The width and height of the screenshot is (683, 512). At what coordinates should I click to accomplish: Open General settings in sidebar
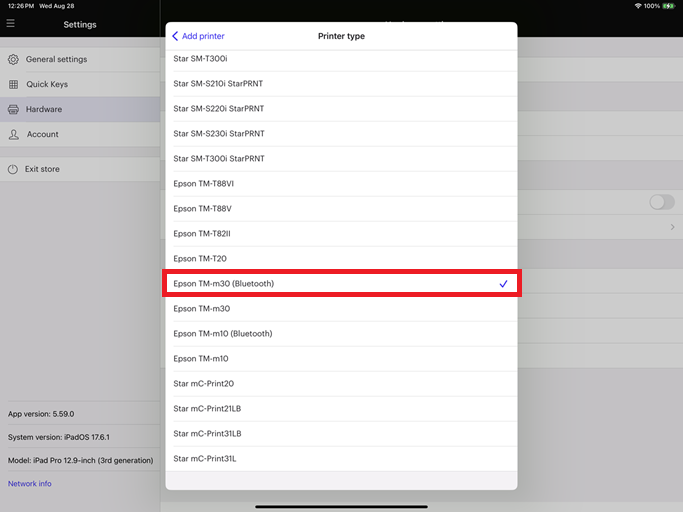(80, 59)
